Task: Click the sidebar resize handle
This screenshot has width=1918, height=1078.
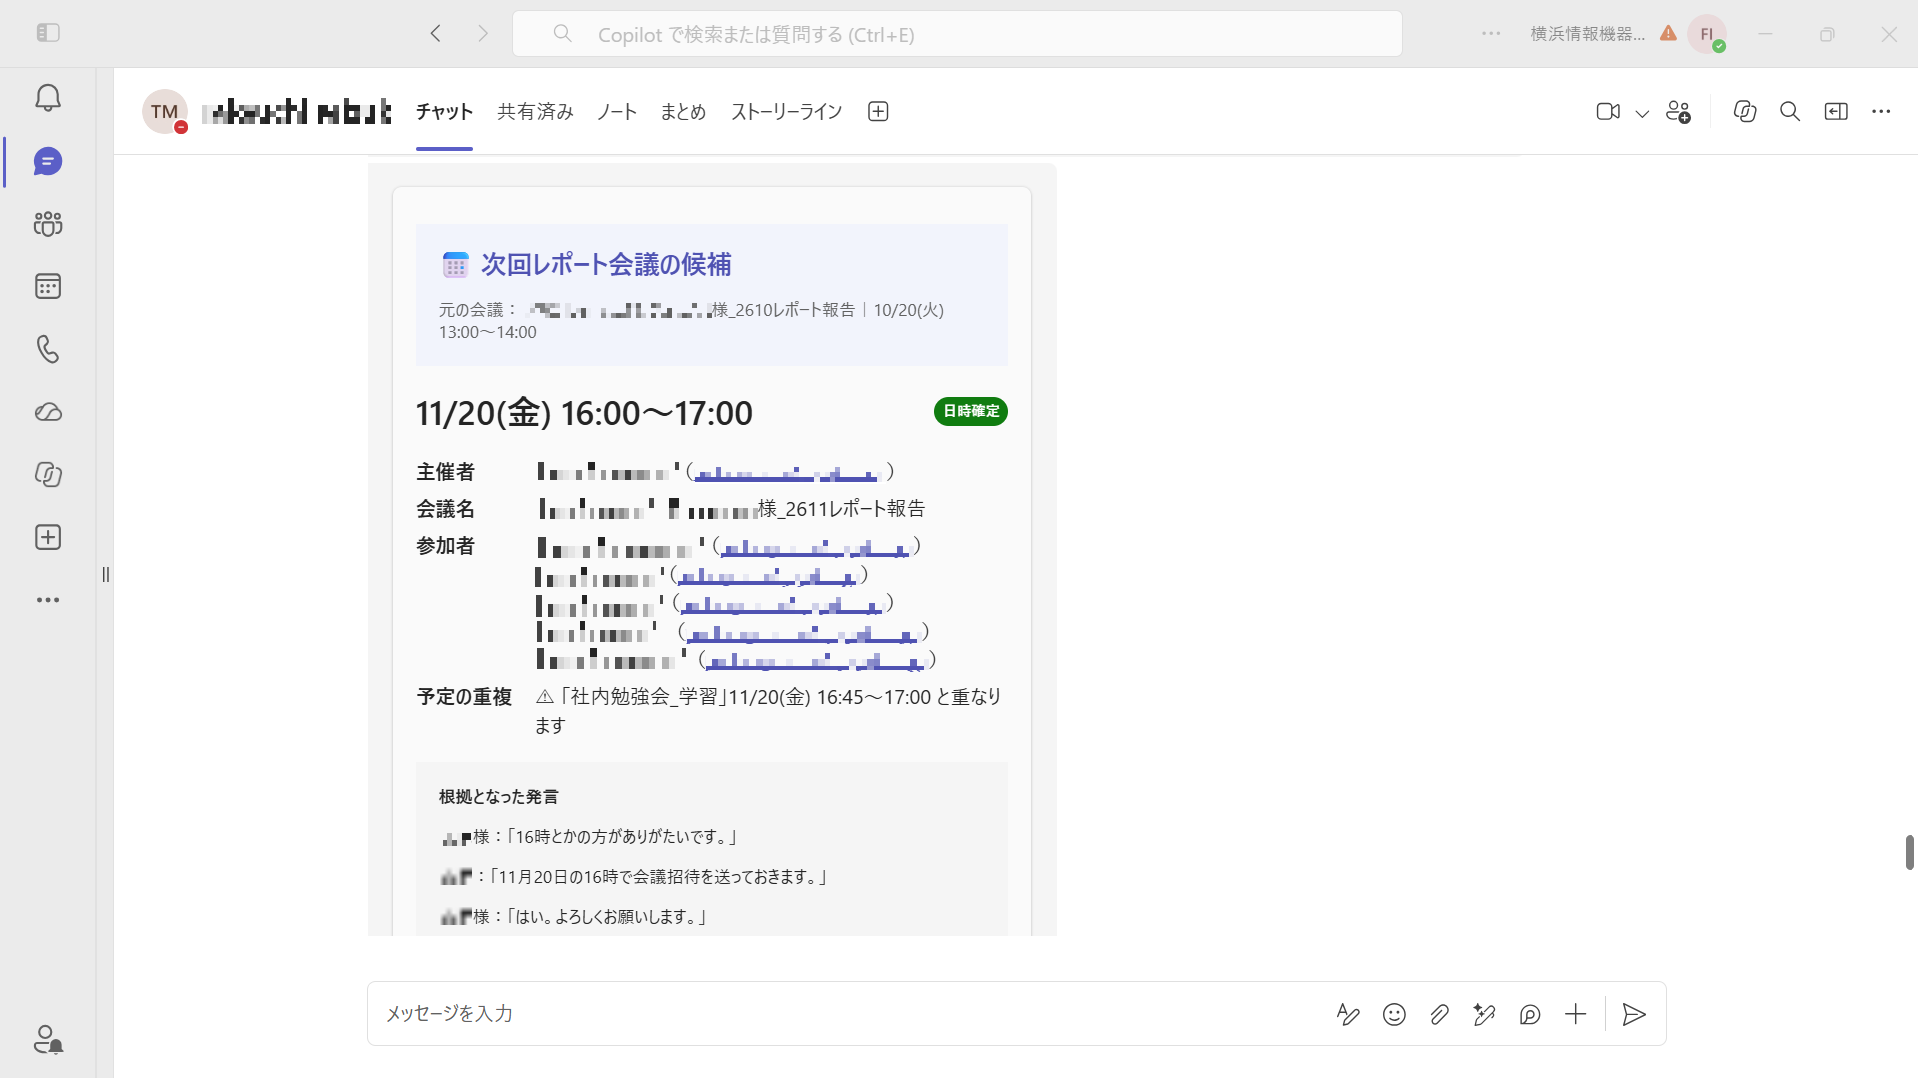Action: click(106, 574)
